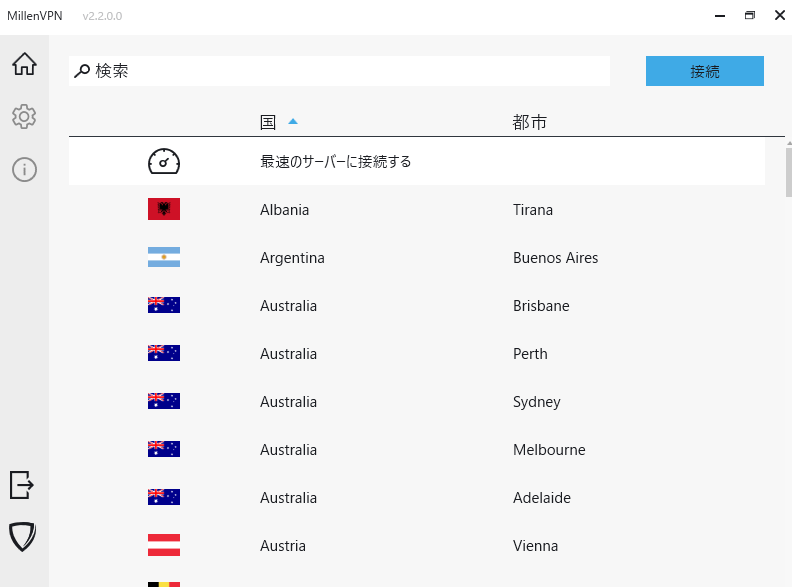This screenshot has width=792, height=587.
Task: Open the settings gear icon
Action: (24, 117)
